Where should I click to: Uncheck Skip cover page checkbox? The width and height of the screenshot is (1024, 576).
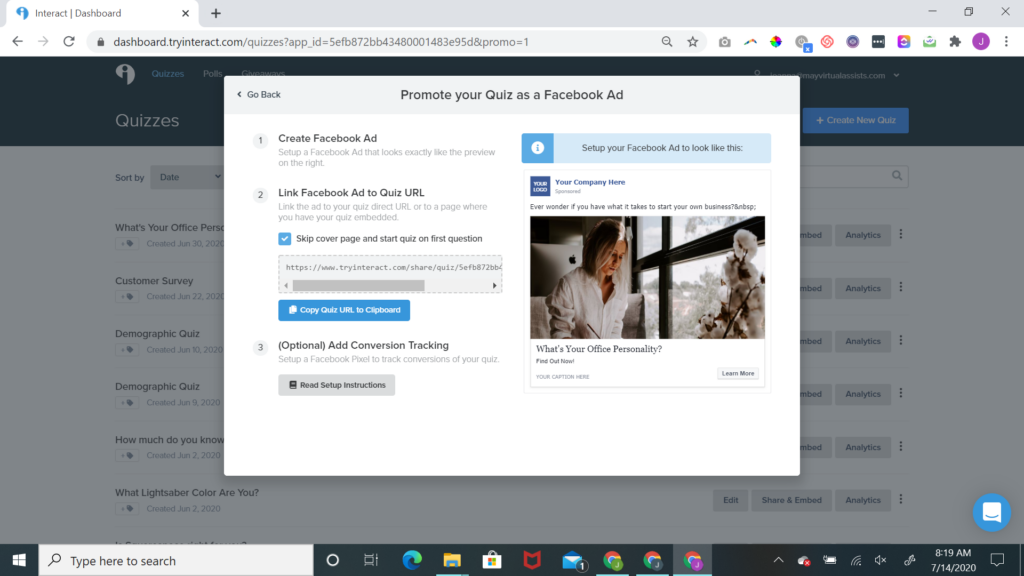[x=285, y=238]
